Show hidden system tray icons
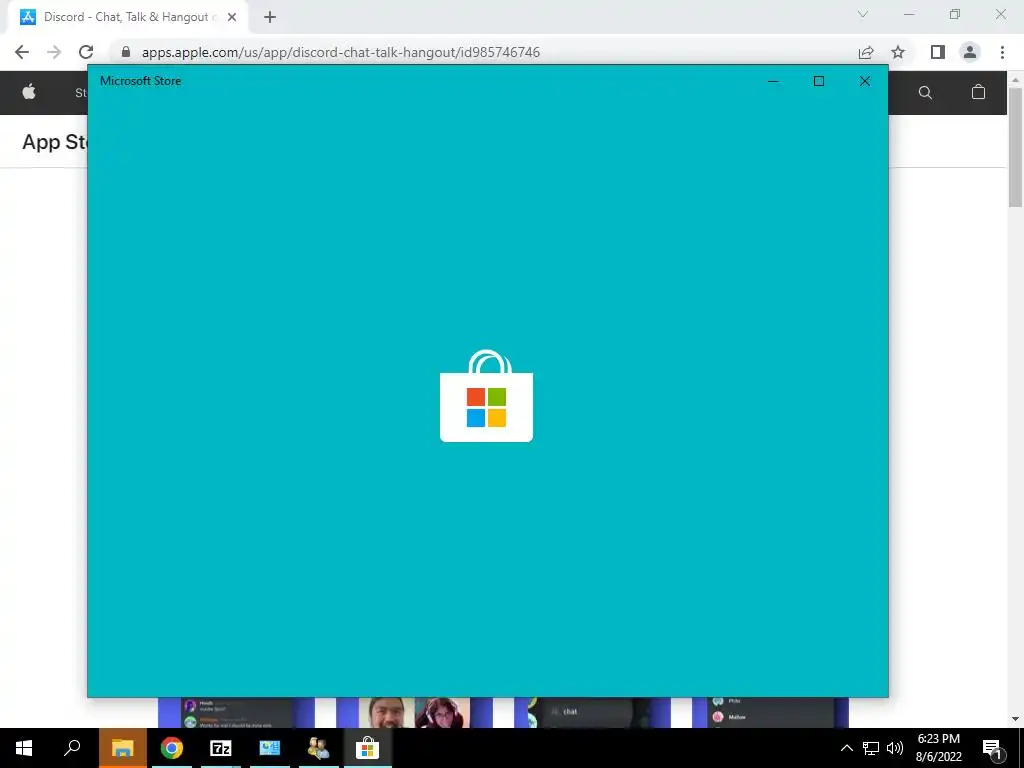 (846, 748)
